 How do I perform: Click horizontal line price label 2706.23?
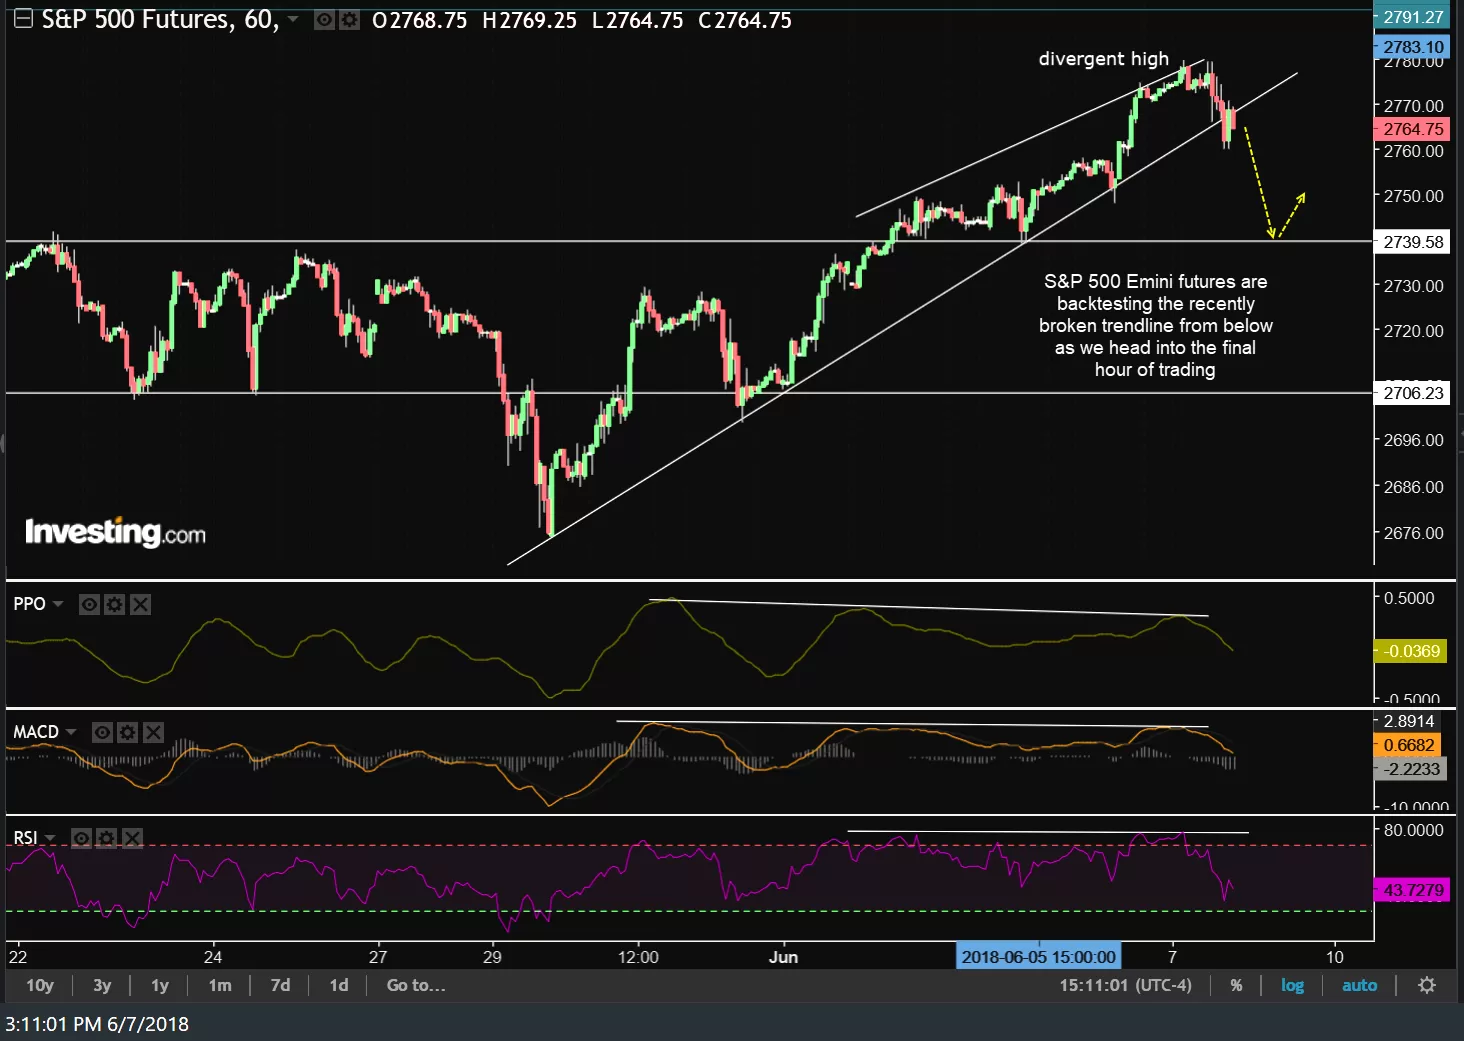tap(1412, 393)
